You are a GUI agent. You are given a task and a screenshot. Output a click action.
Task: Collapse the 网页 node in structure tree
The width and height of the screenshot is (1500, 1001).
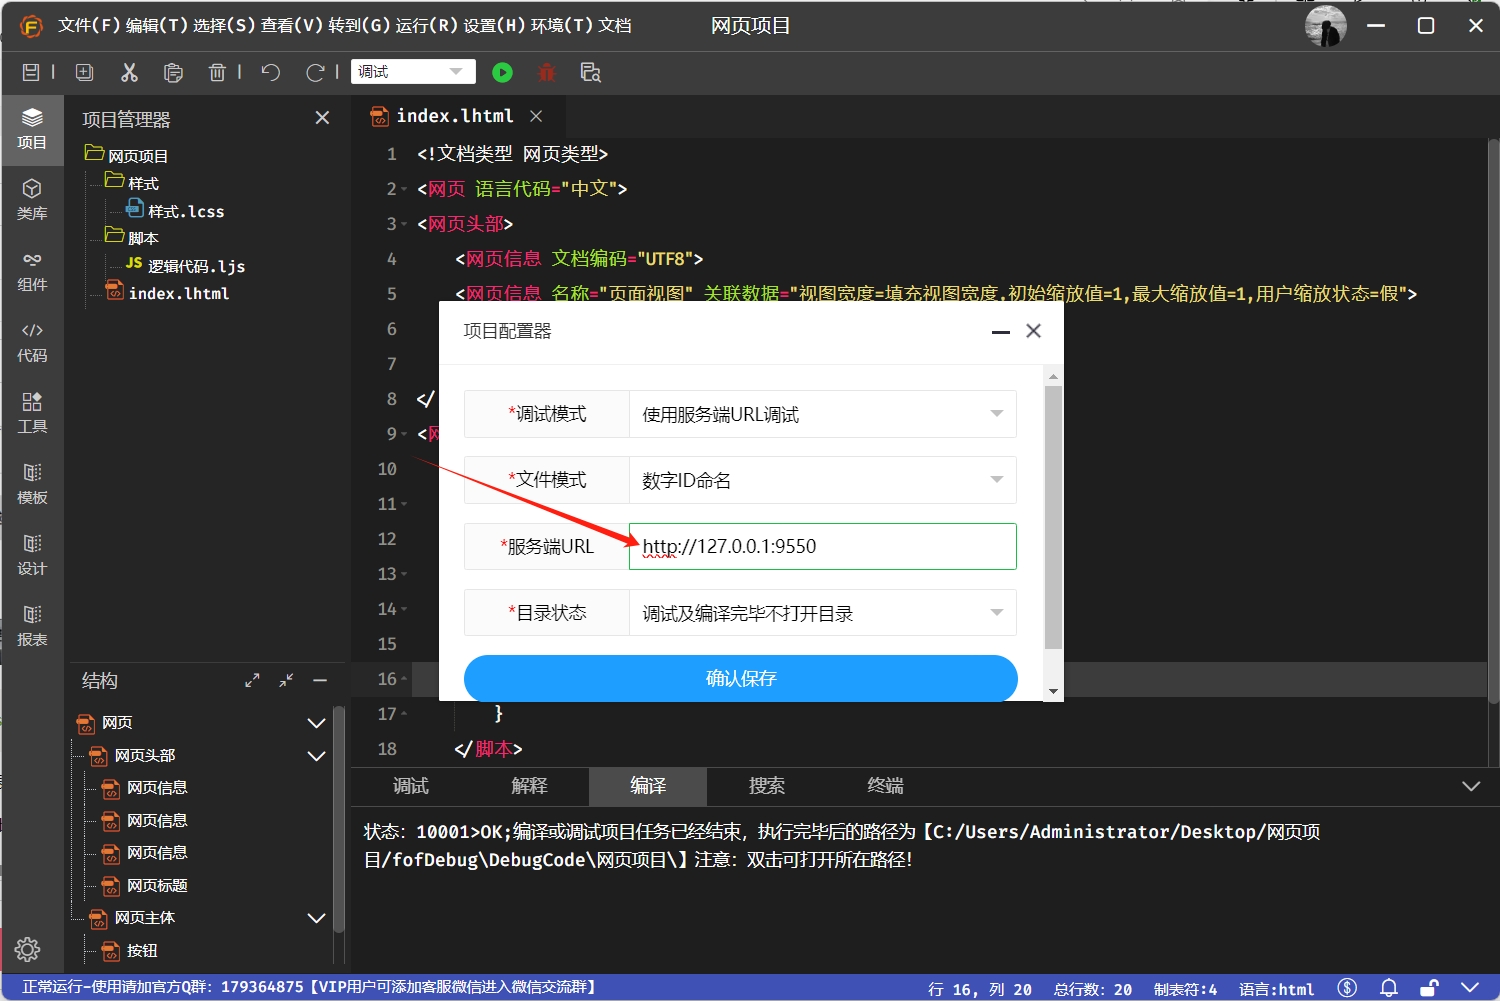(x=316, y=723)
